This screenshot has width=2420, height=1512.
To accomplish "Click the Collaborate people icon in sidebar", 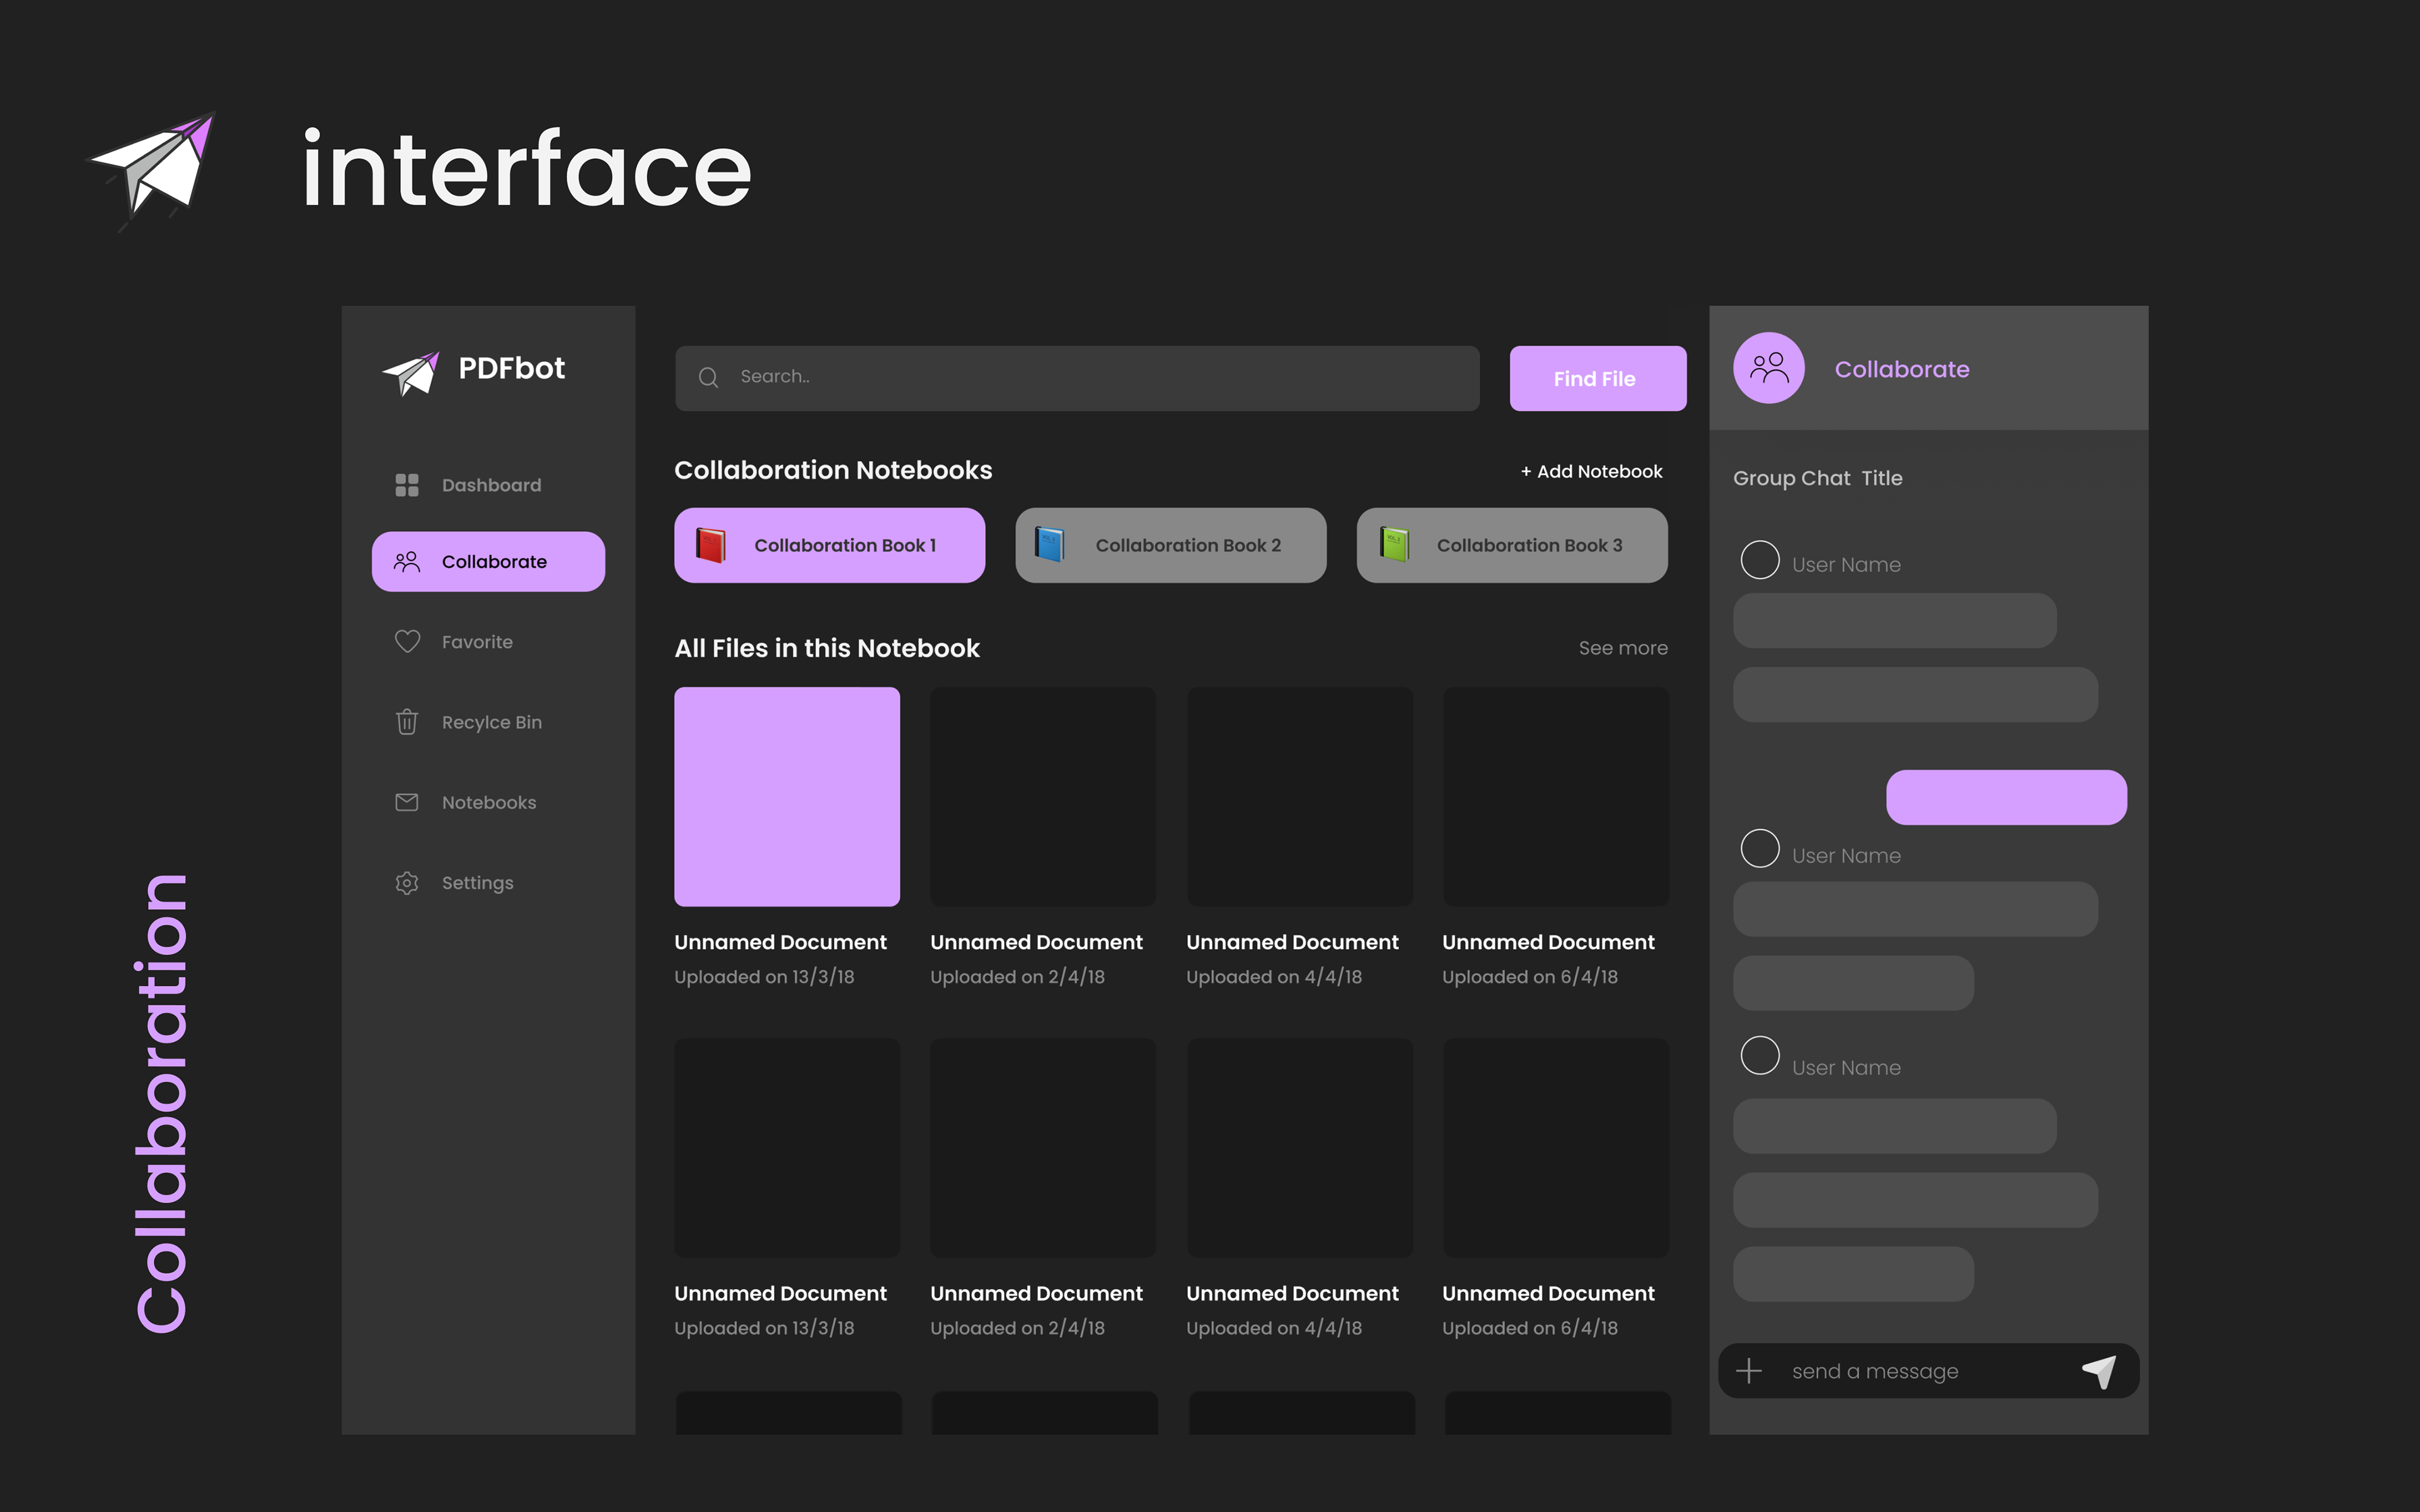I will pyautogui.click(x=407, y=562).
